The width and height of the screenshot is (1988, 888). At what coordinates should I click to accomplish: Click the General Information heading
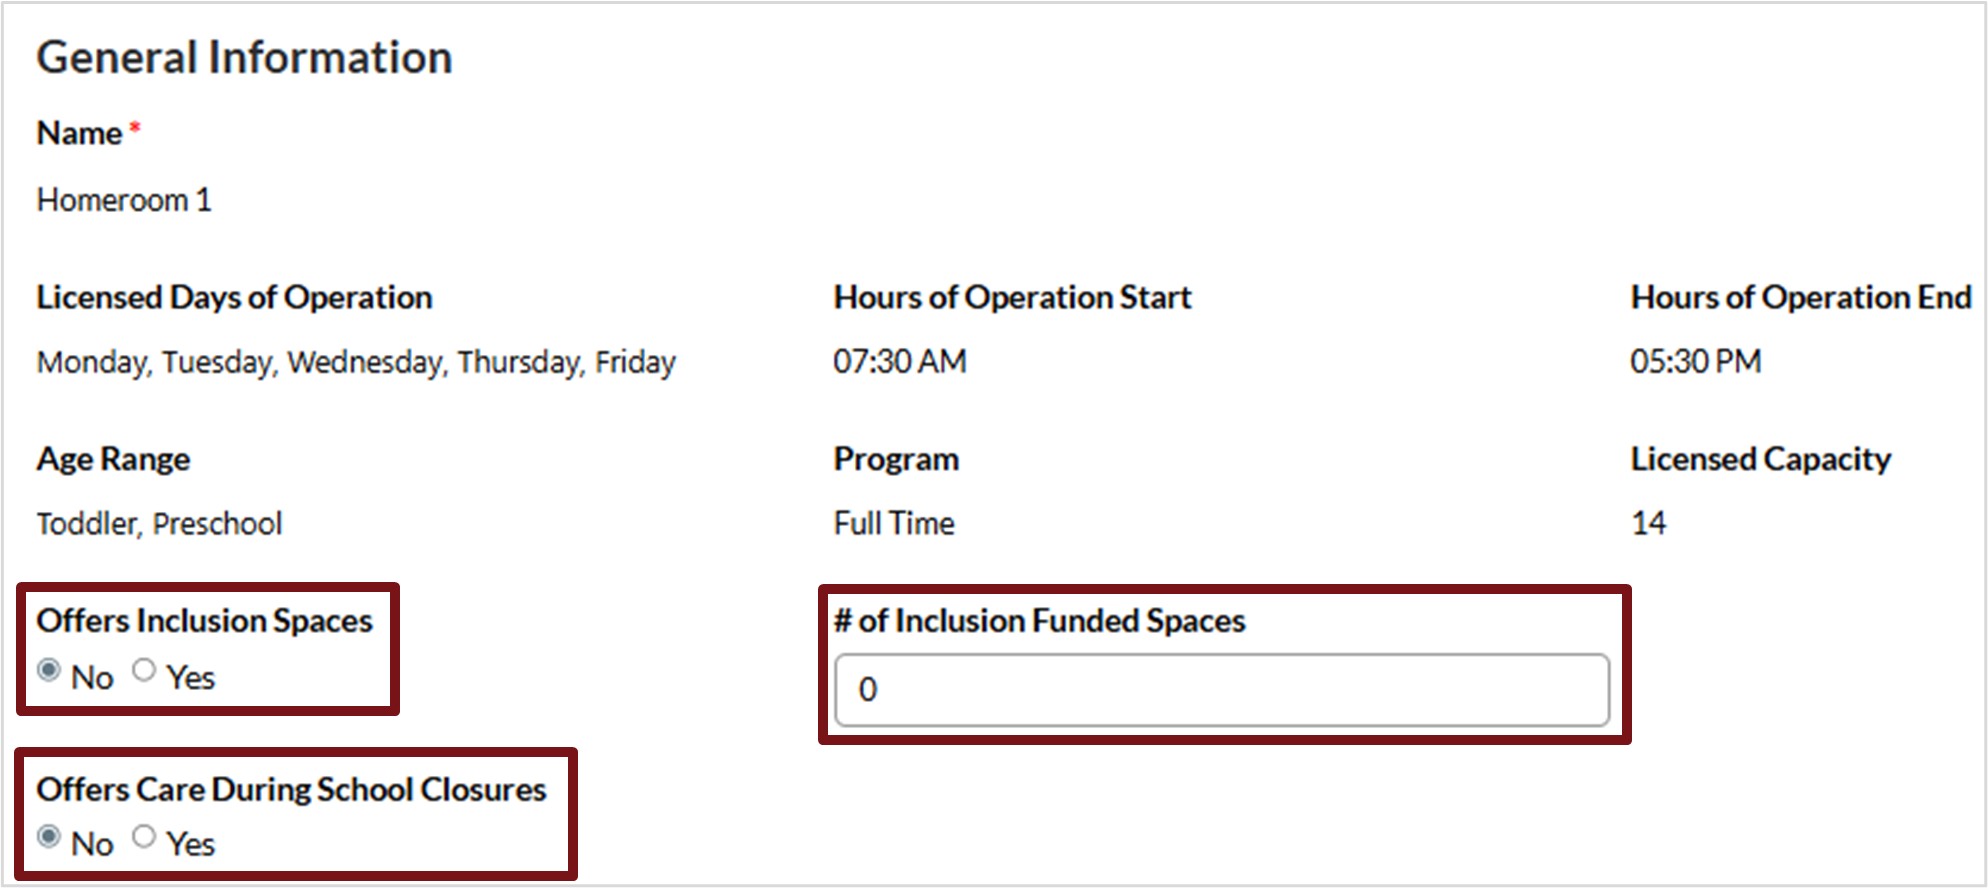[x=244, y=58]
